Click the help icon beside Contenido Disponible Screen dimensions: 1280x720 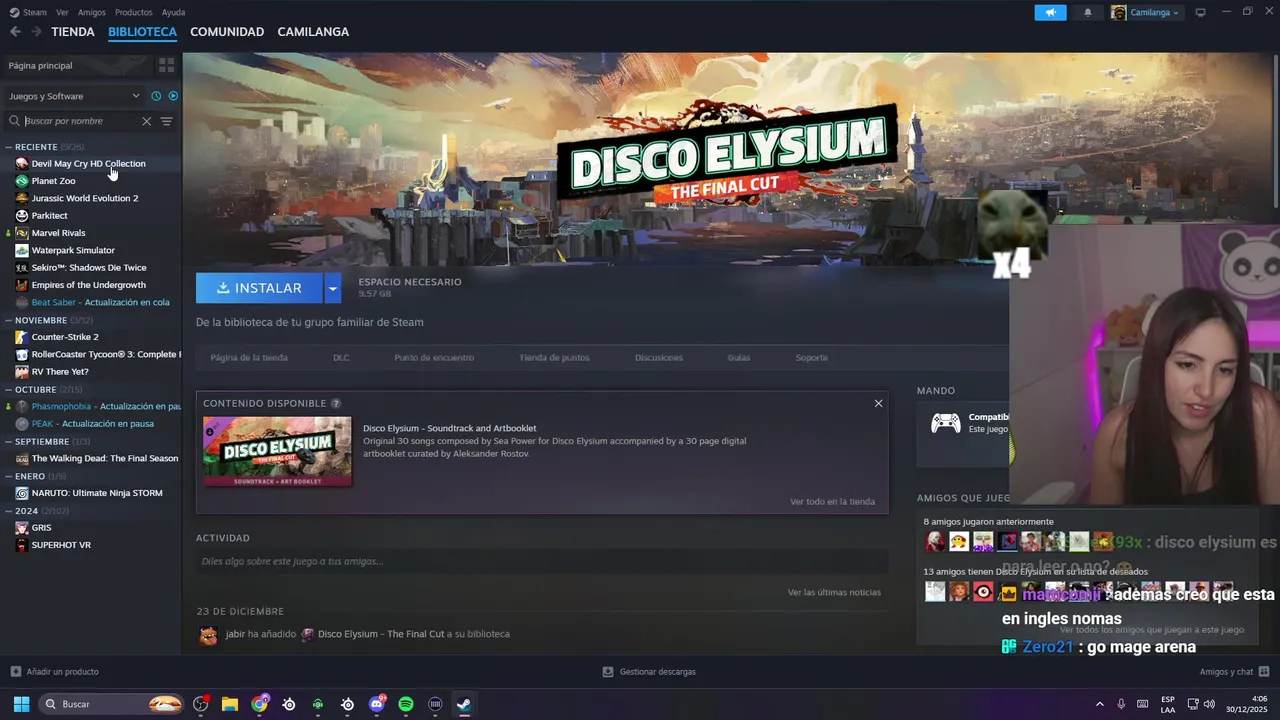336,403
